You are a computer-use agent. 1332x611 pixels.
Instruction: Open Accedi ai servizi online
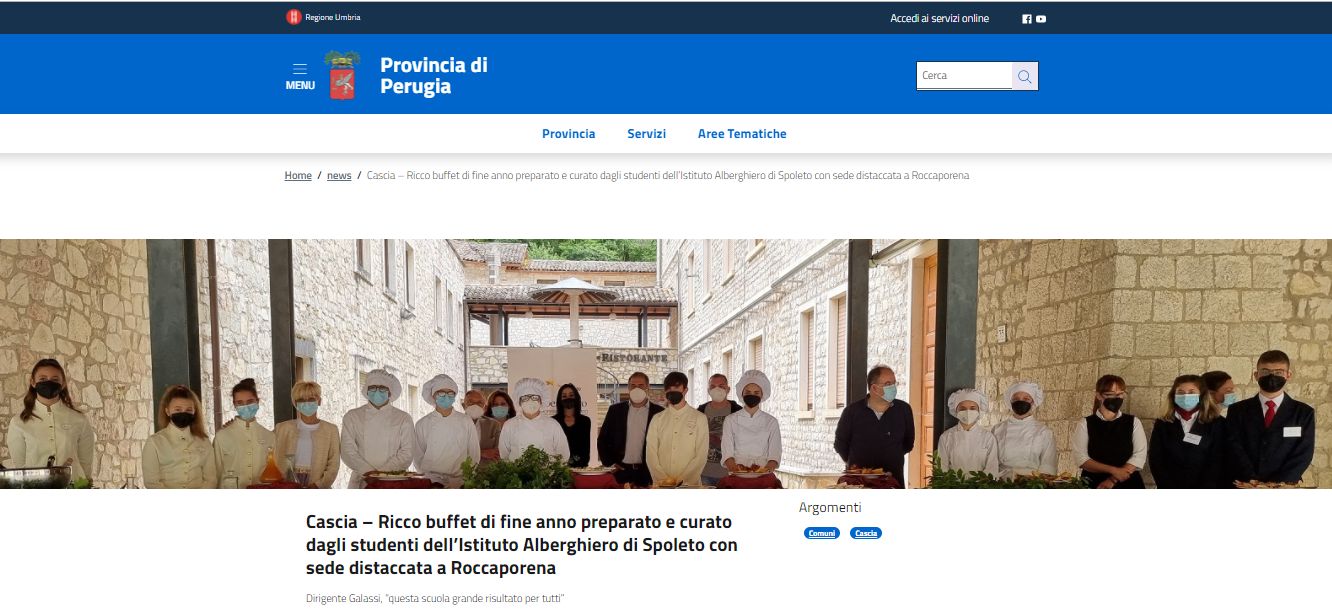pyautogui.click(x=939, y=18)
